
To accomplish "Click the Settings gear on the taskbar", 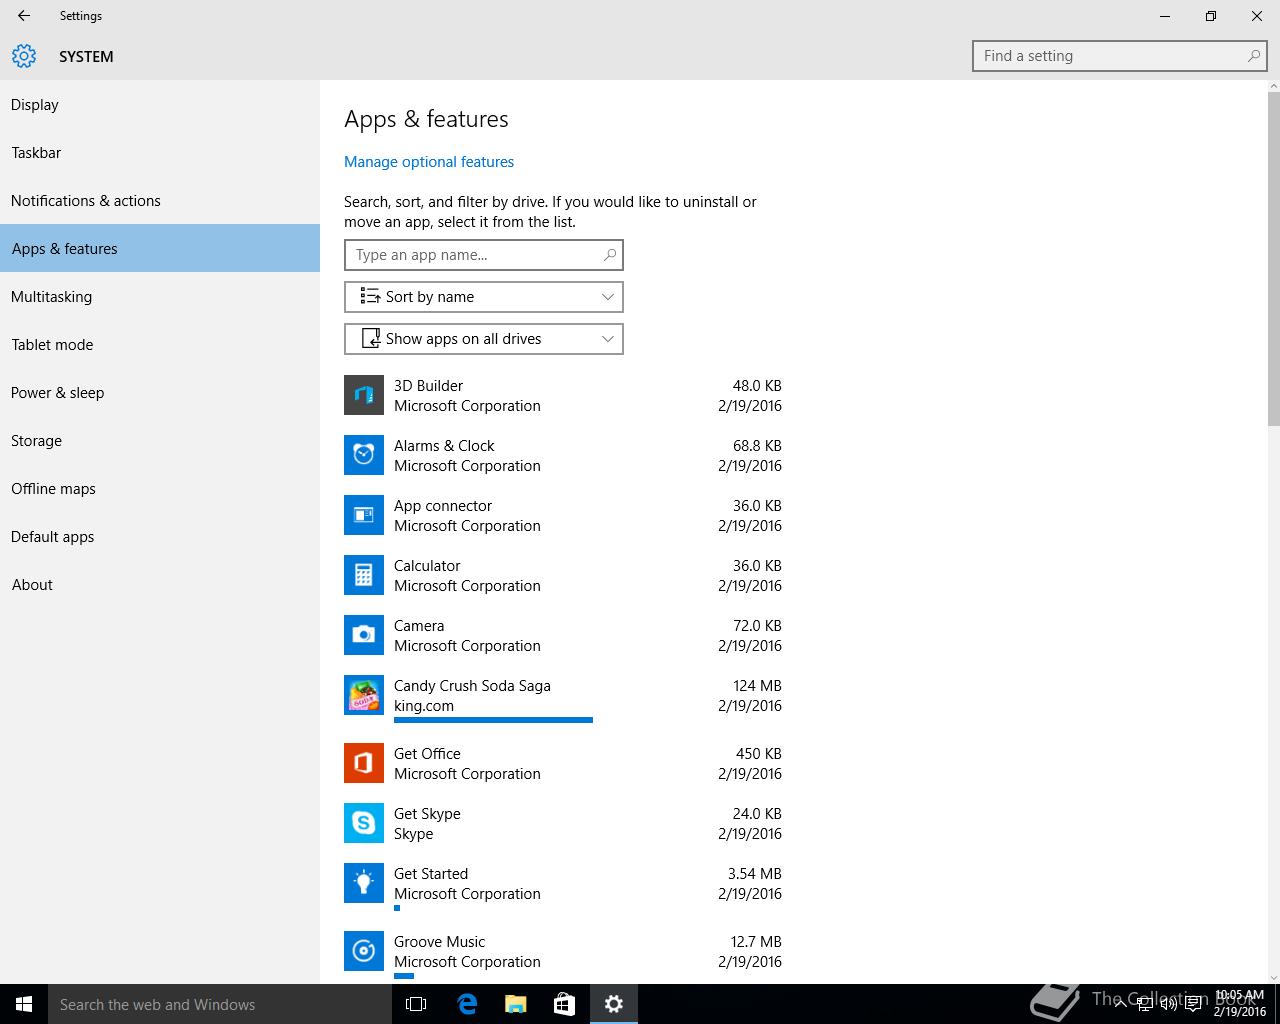I will [614, 1004].
